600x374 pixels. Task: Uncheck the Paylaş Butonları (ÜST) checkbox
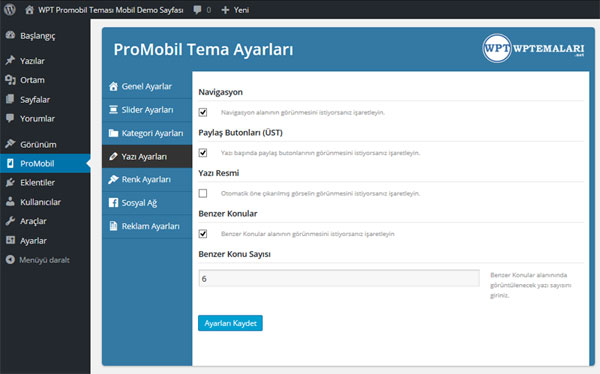(203, 153)
